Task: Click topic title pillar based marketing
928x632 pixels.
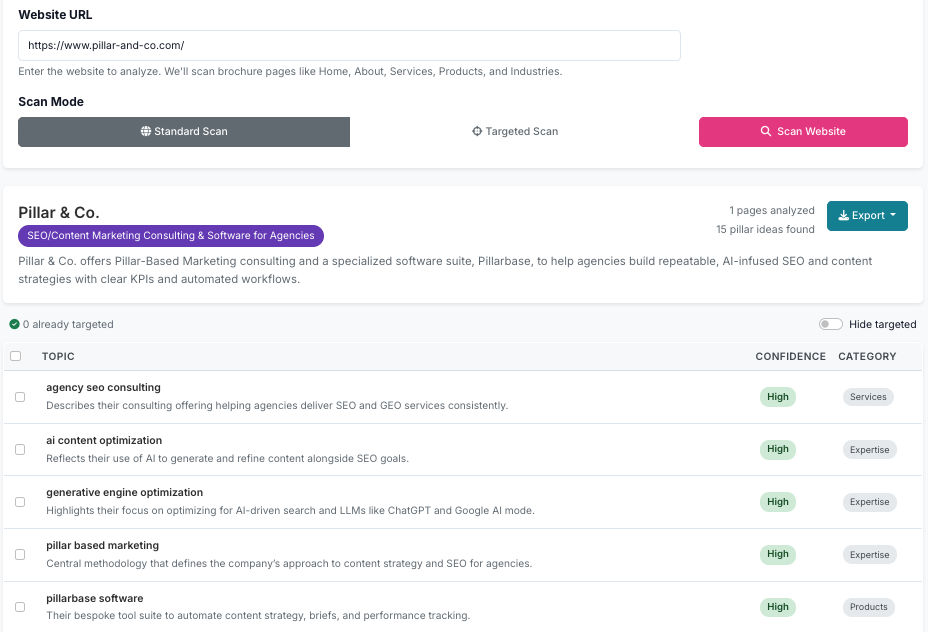Action: [102, 546]
